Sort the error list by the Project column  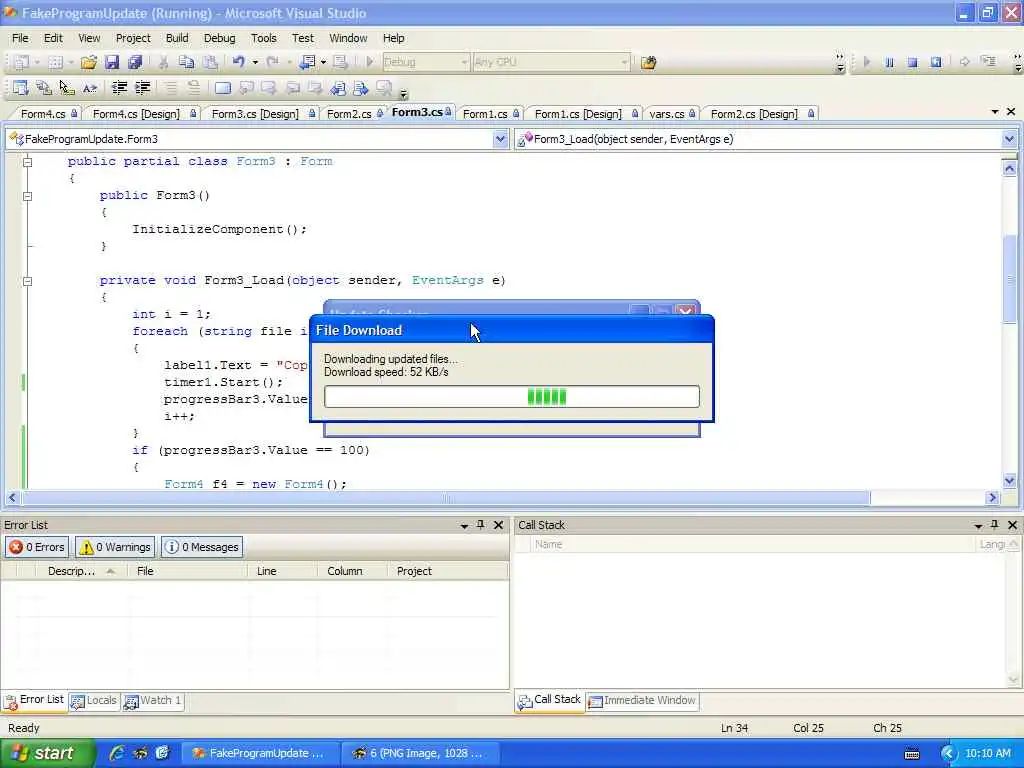tap(447, 571)
